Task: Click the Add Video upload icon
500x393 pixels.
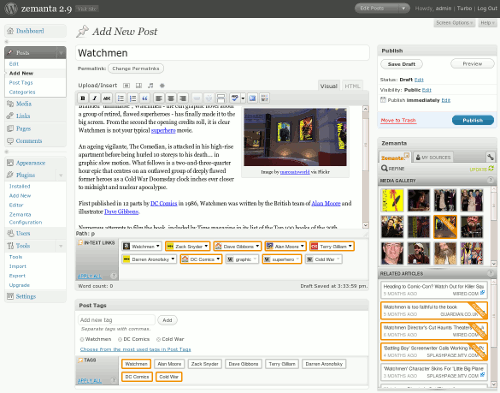Action: pyautogui.click(x=139, y=86)
